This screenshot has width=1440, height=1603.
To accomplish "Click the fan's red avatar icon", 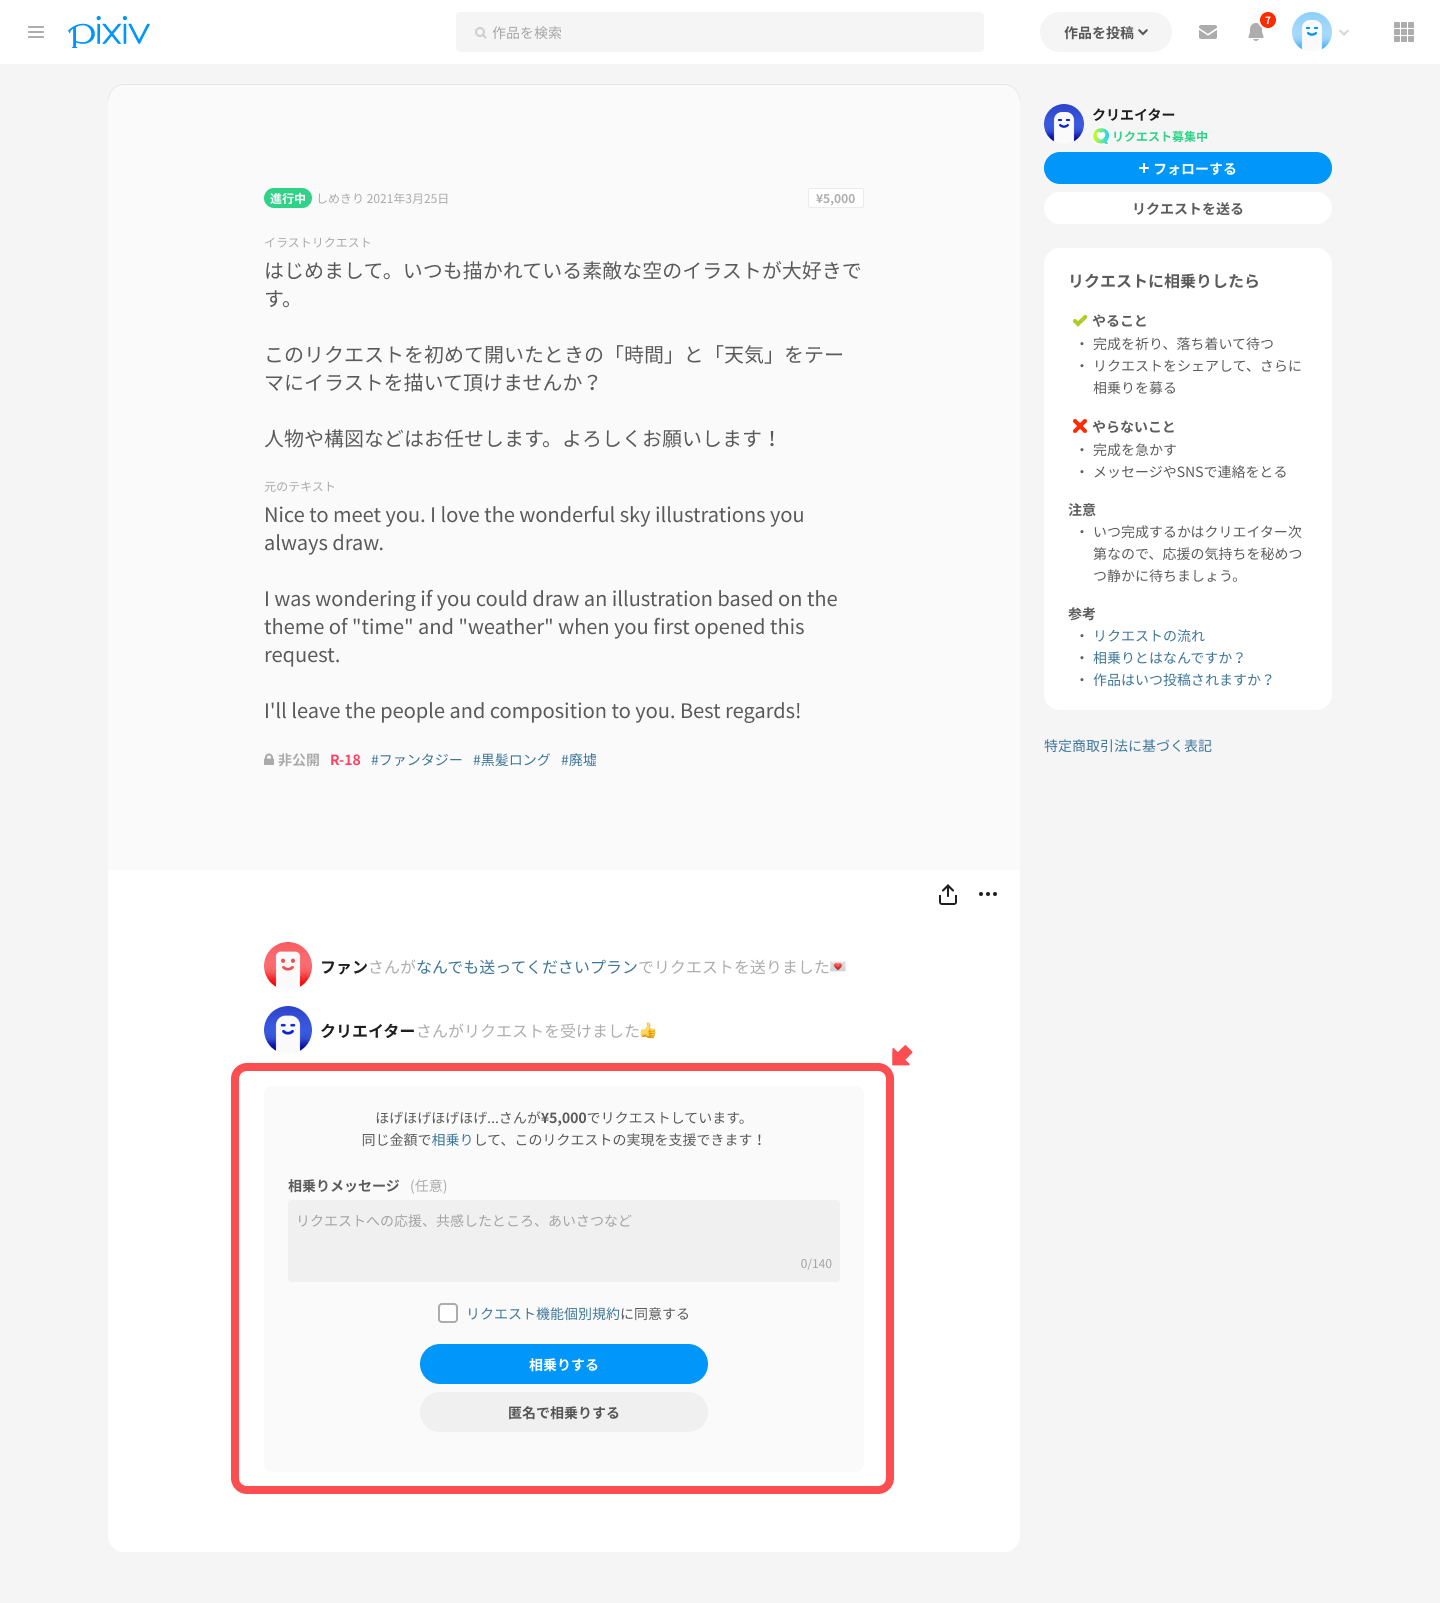I will tap(288, 966).
